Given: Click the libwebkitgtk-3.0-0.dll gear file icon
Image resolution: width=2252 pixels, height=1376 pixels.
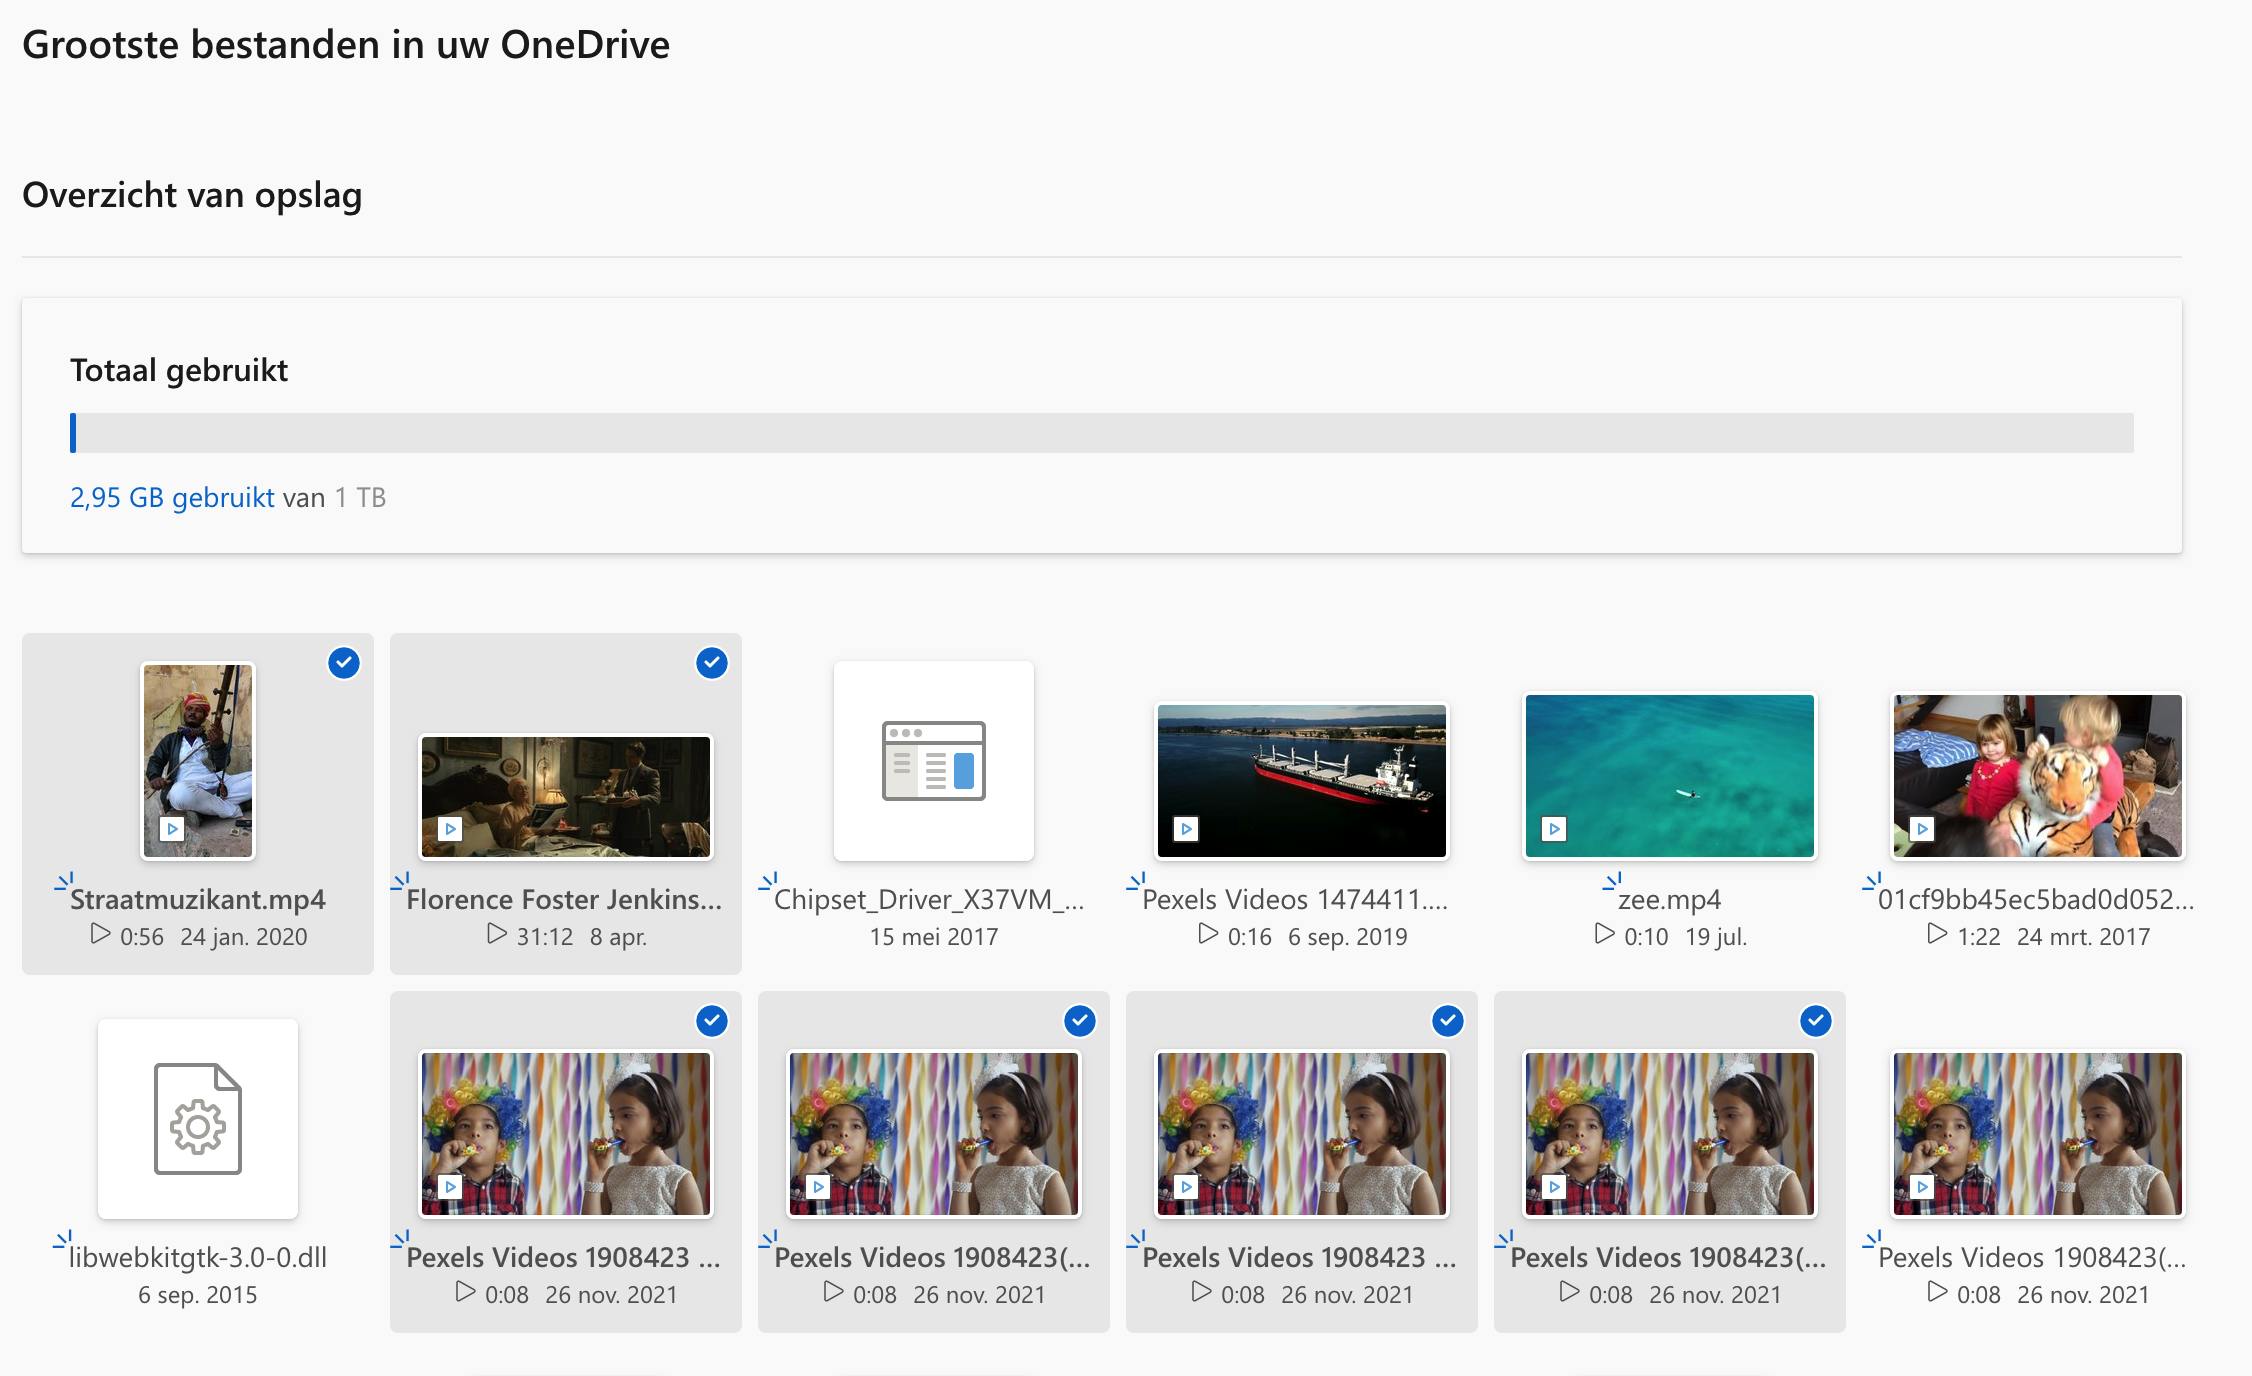Looking at the screenshot, I should (197, 1118).
